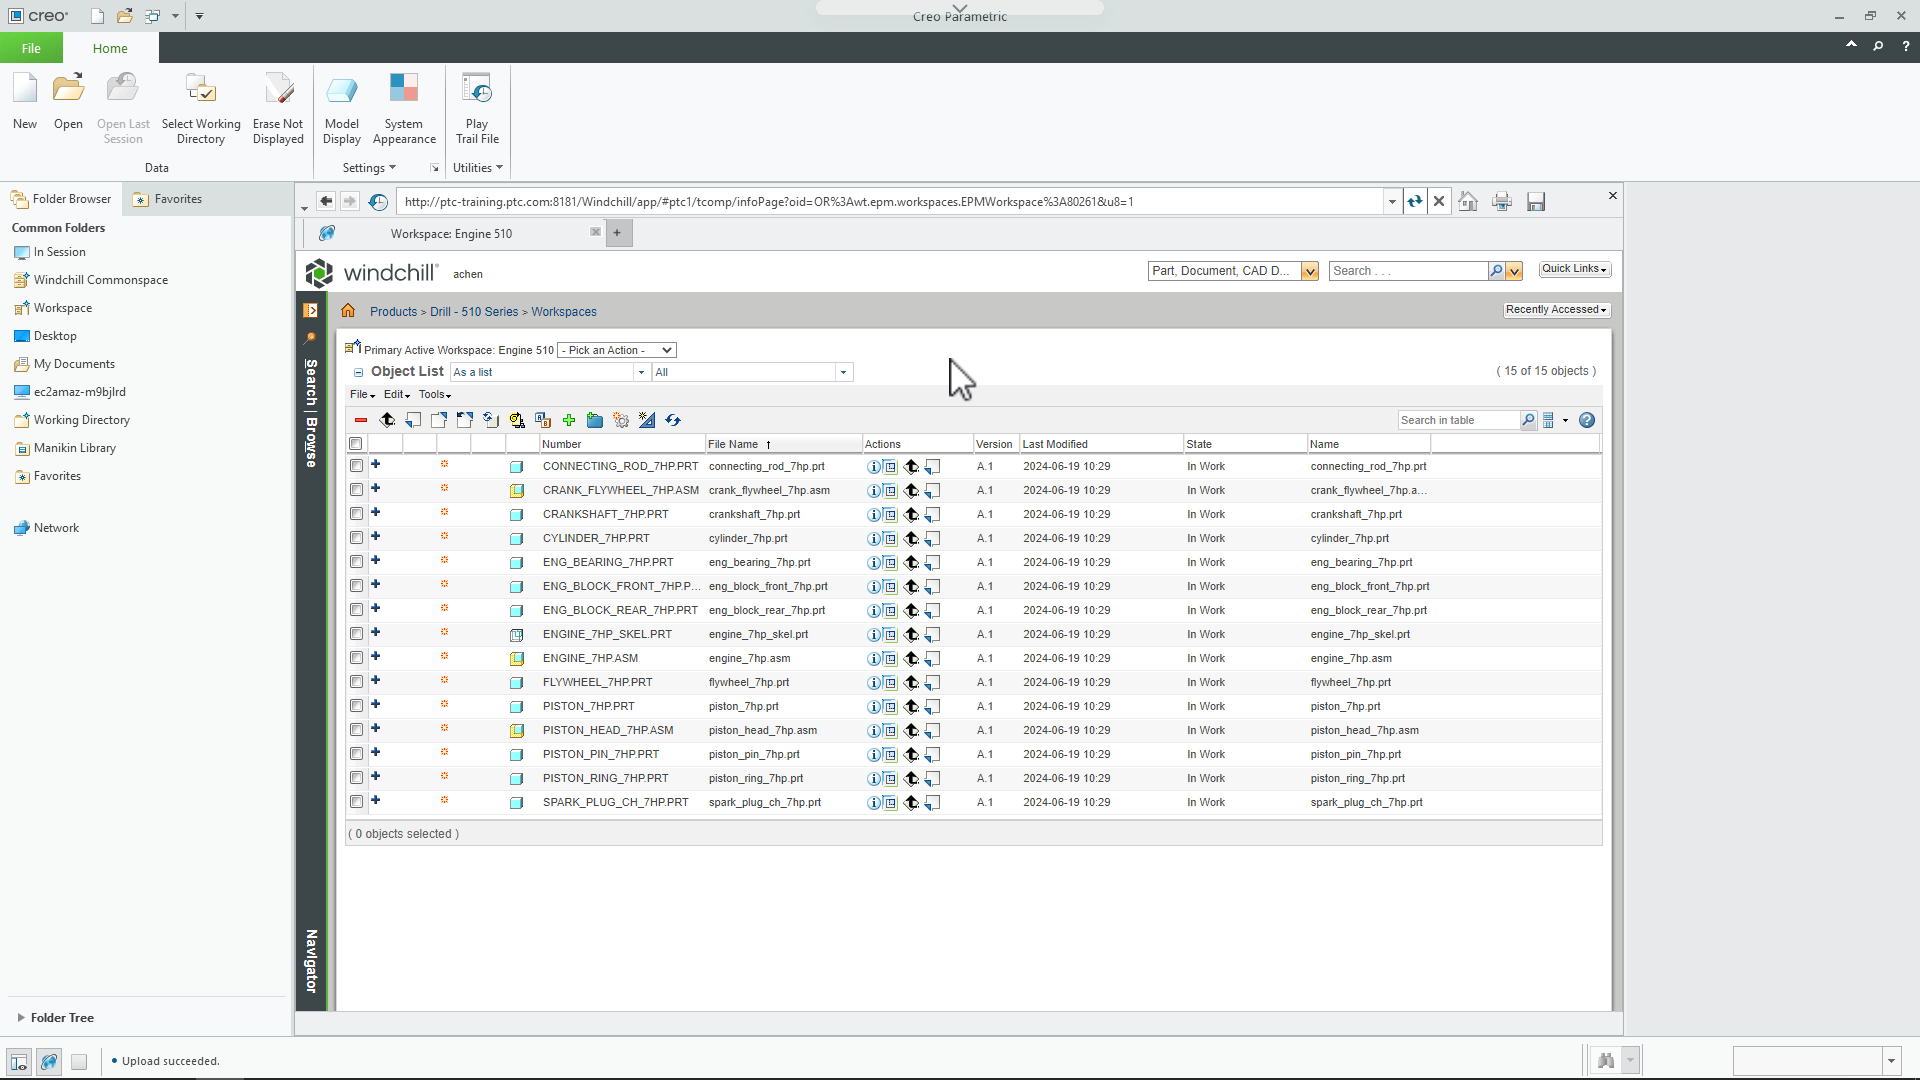The width and height of the screenshot is (1920, 1080).
Task: Open the information icon for ENGINE_7HP.ASM
Action: click(874, 658)
